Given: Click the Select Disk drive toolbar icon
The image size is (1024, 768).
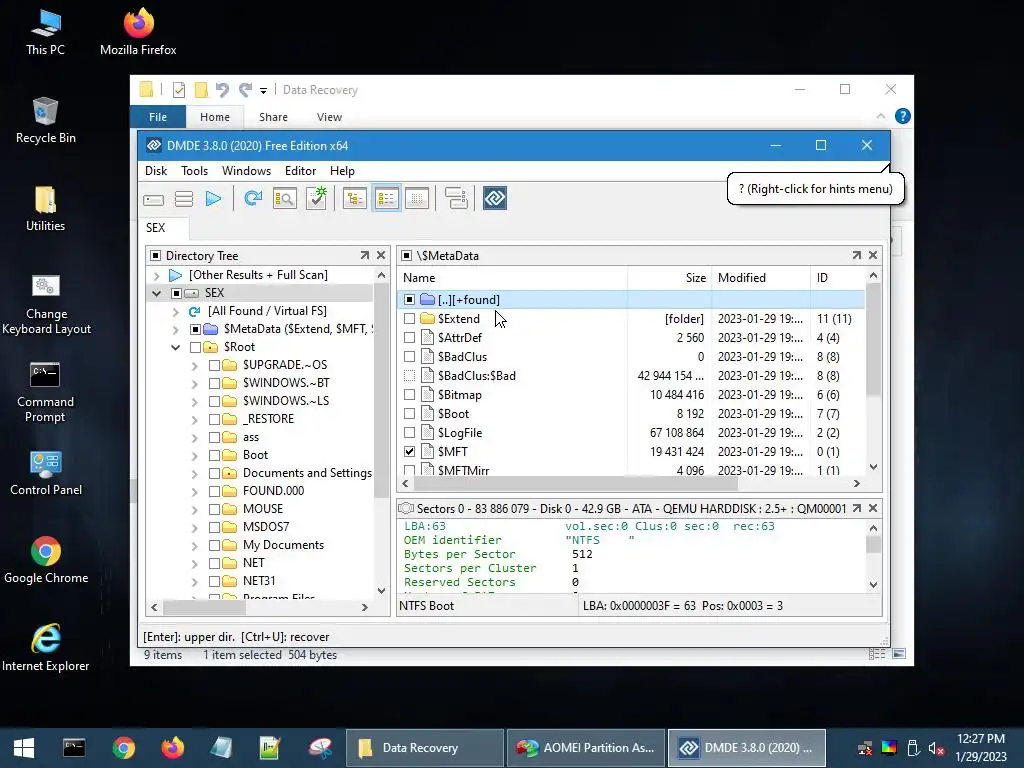Looking at the screenshot, I should [x=153, y=199].
